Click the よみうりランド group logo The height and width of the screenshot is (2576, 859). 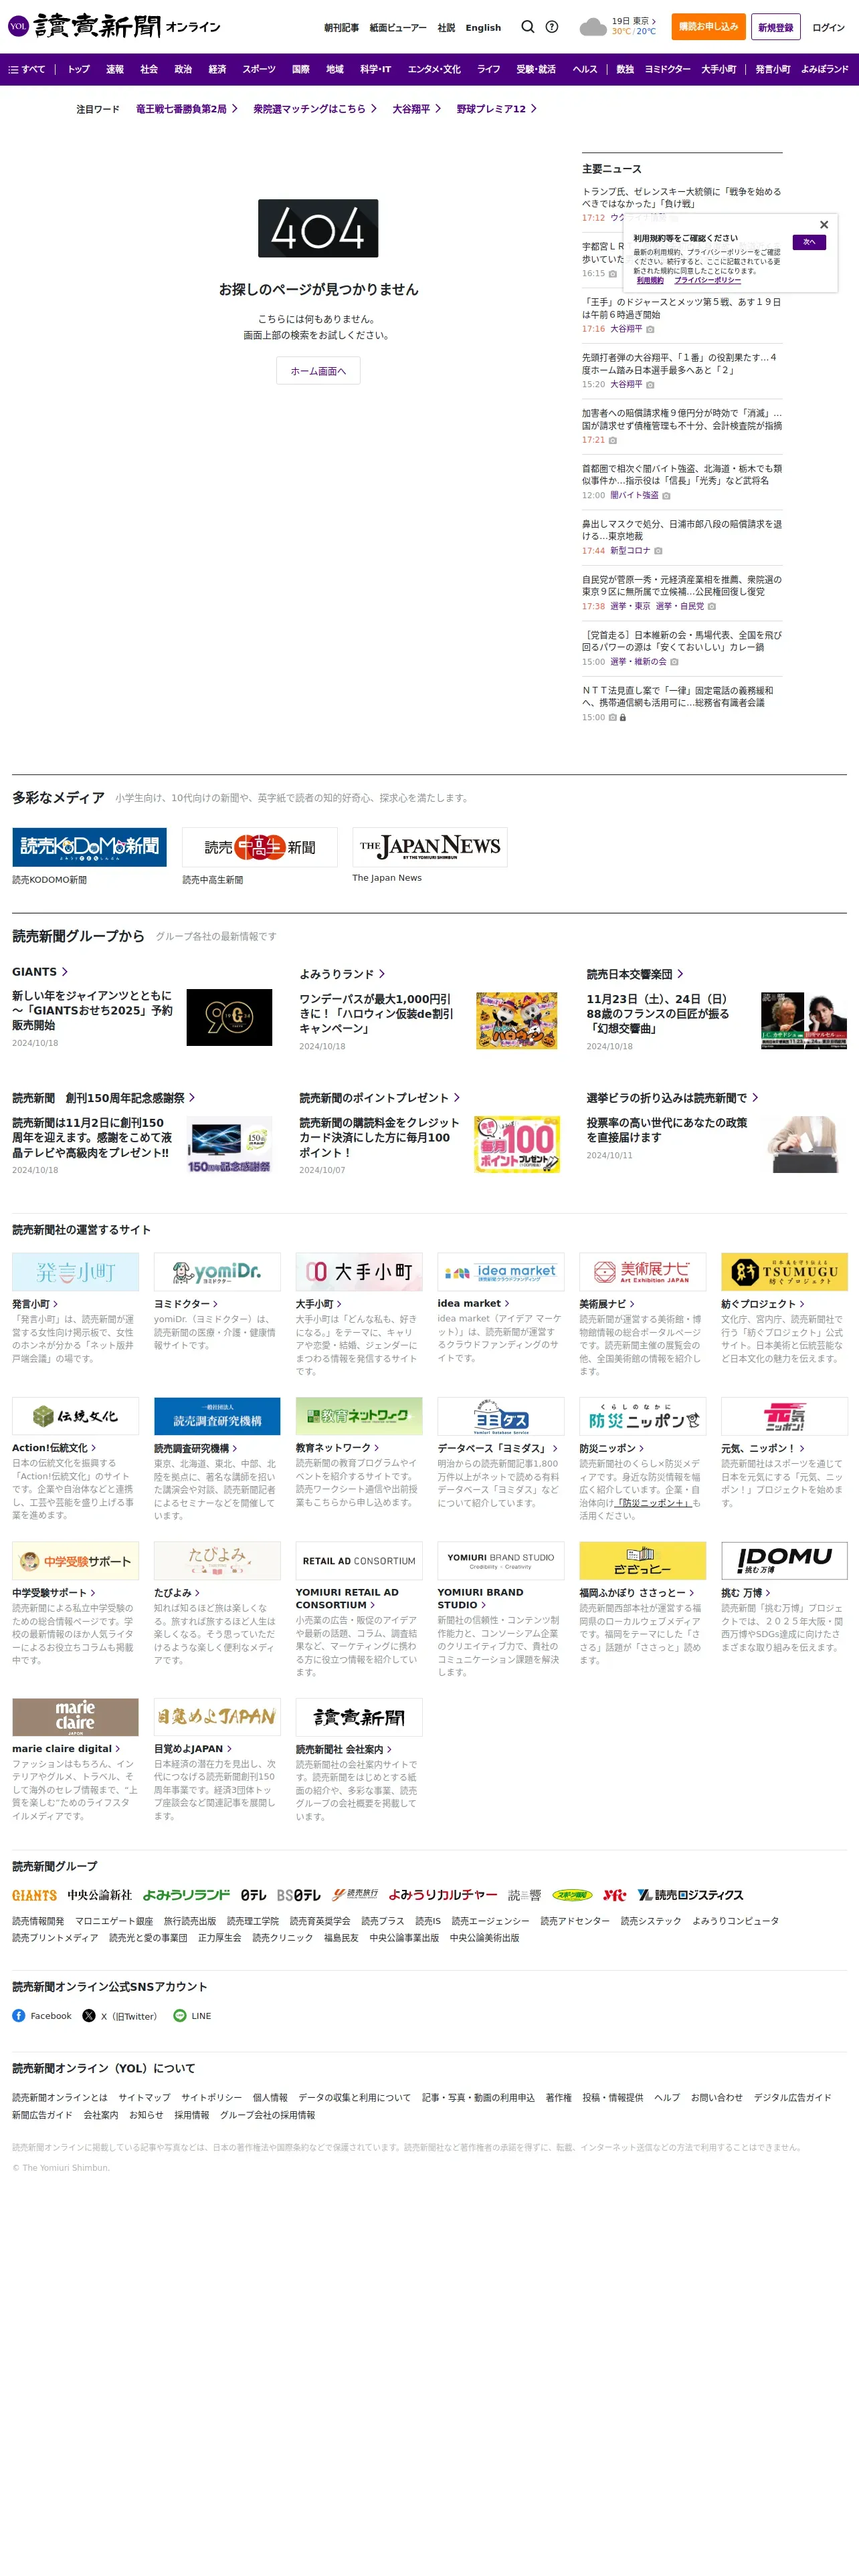[x=186, y=1895]
